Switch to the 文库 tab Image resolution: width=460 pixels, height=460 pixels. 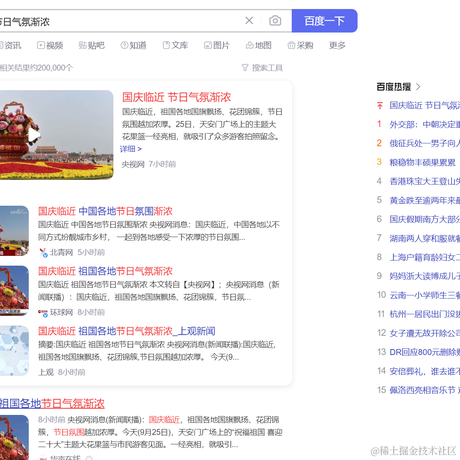175,45
